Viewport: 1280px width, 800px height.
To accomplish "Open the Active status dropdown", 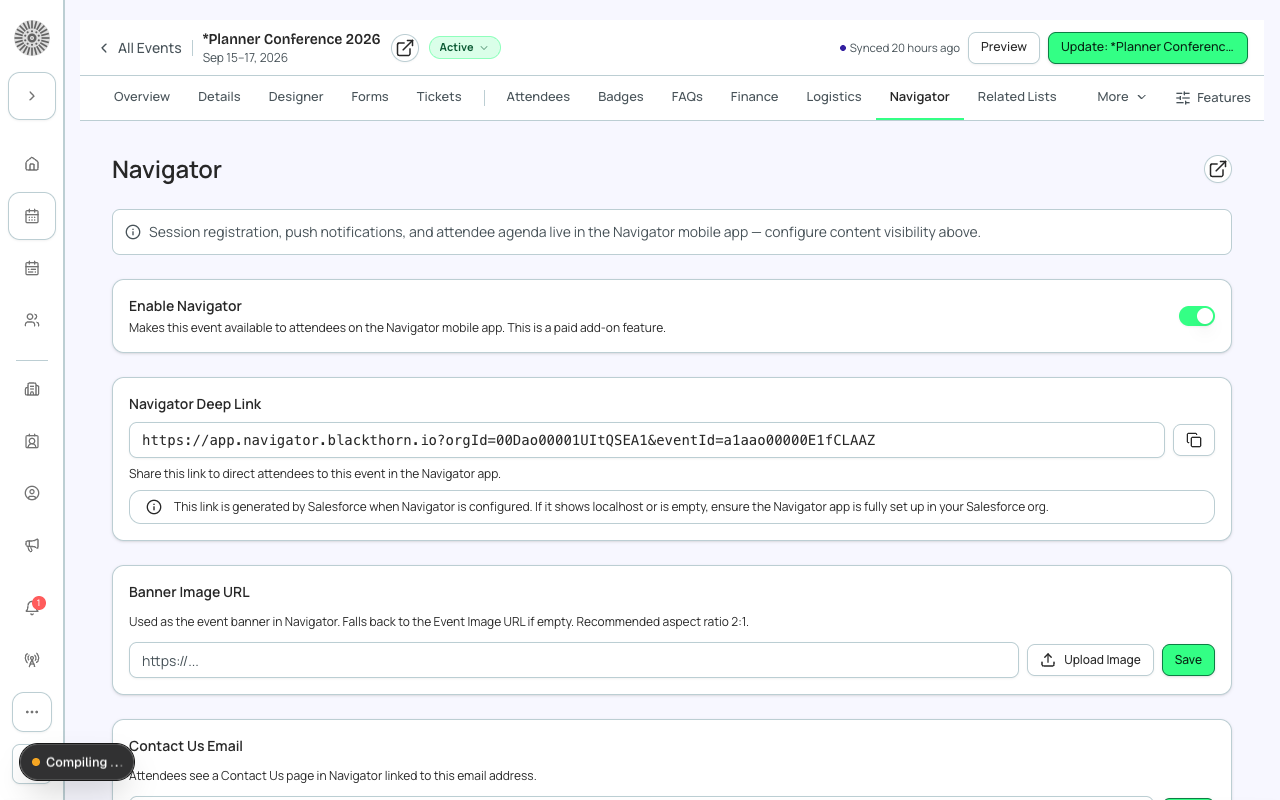I will click(465, 48).
